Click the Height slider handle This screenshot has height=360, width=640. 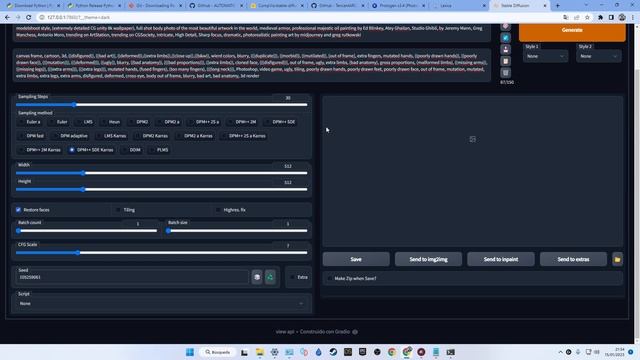click(x=83, y=189)
